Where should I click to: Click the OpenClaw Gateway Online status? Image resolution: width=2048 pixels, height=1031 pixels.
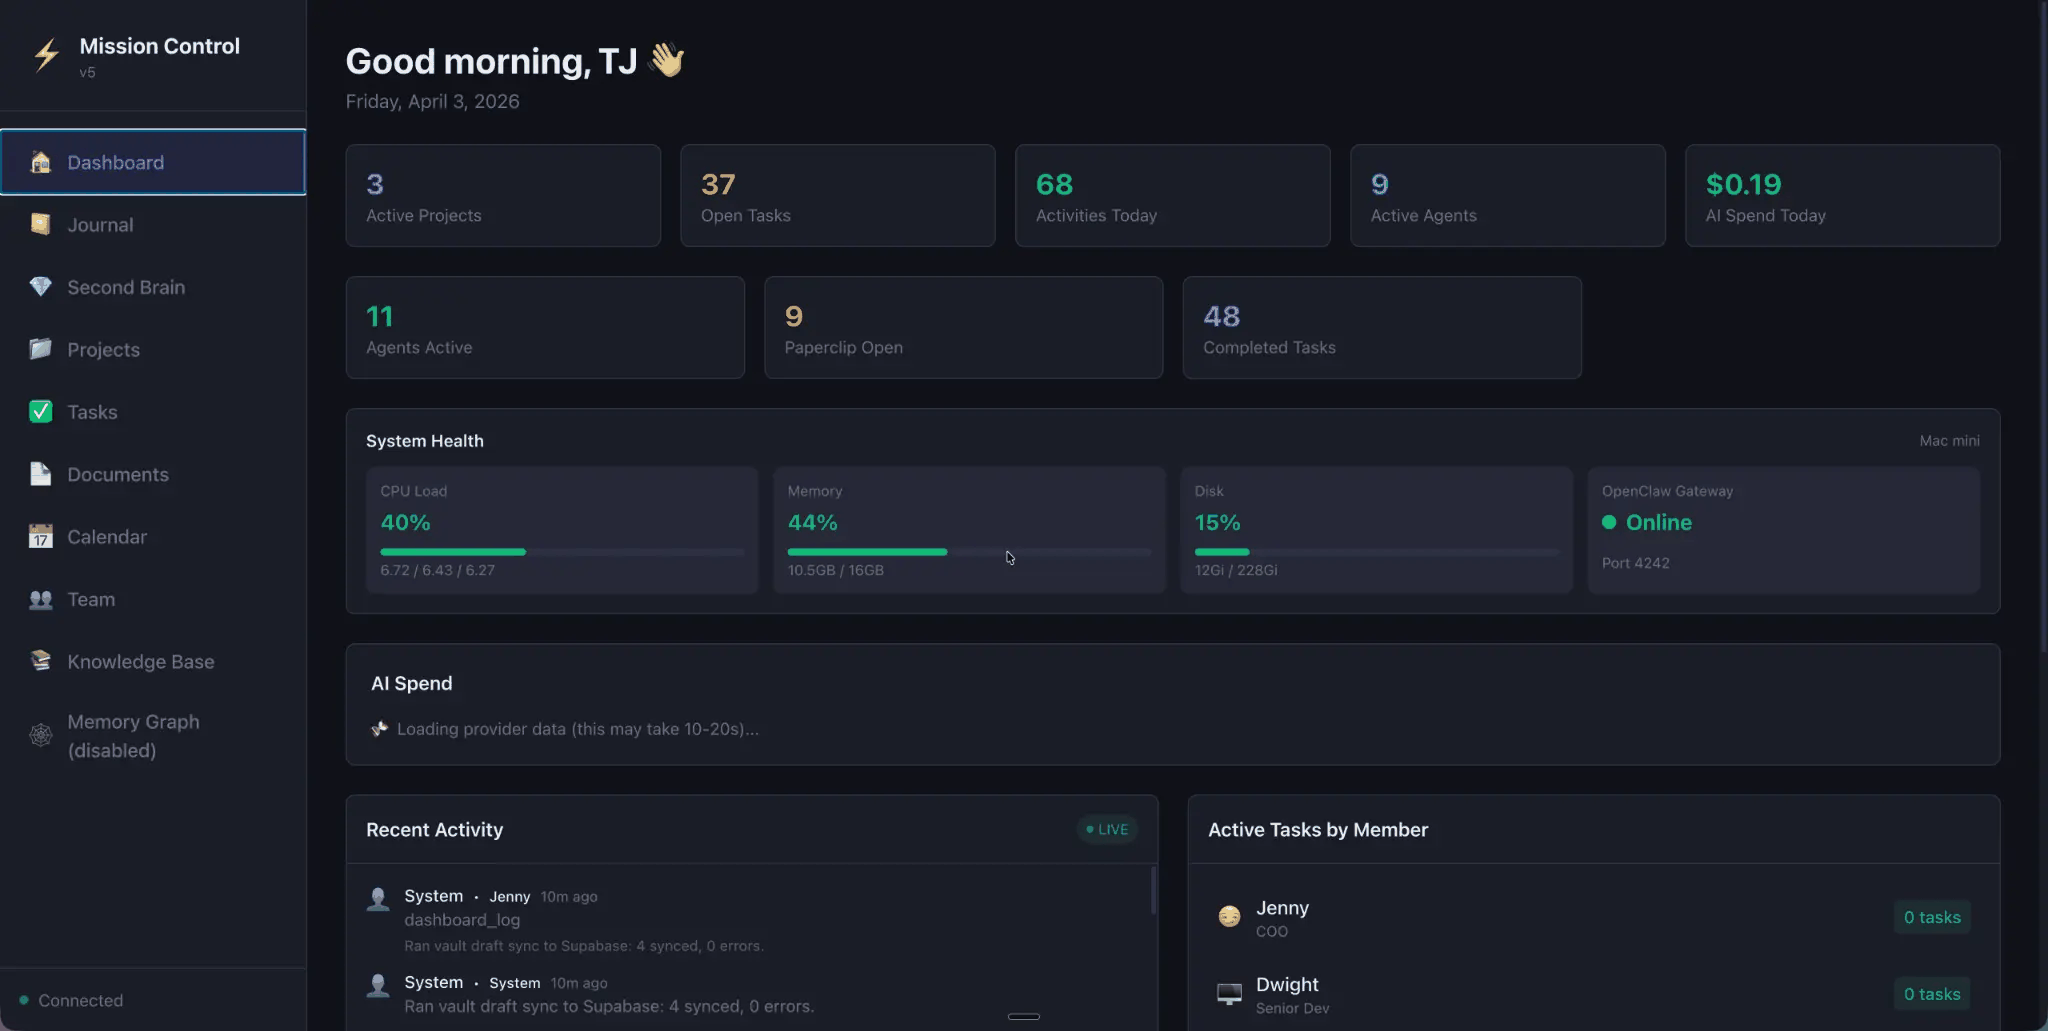[x=1657, y=522]
